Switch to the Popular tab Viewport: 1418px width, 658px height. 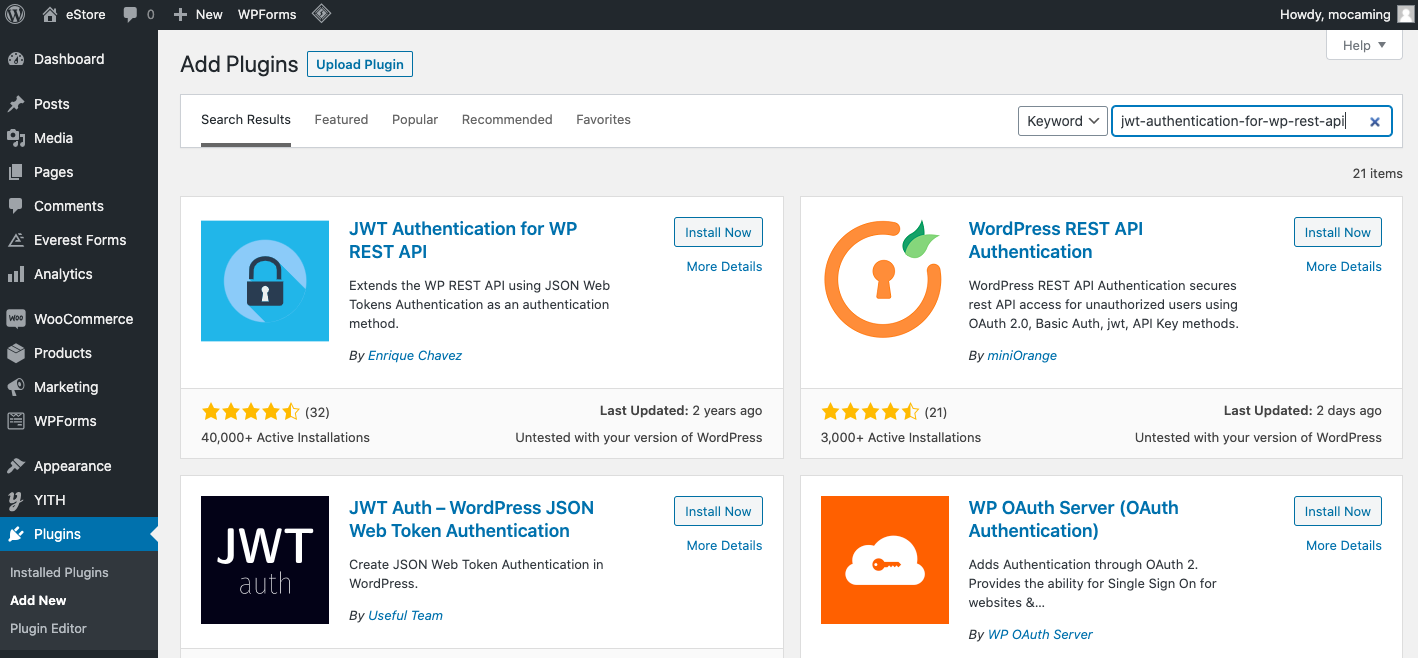(x=415, y=119)
